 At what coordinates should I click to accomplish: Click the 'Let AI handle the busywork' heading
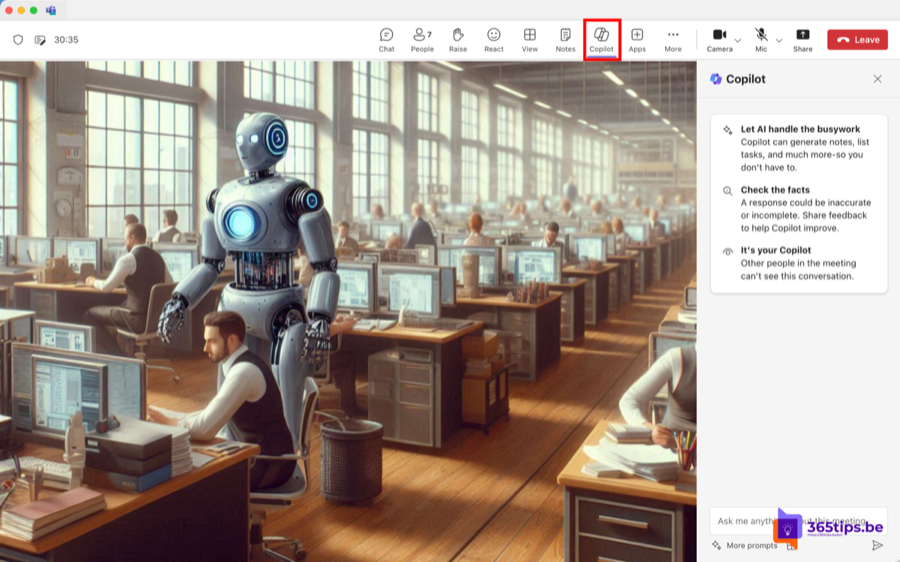point(800,129)
